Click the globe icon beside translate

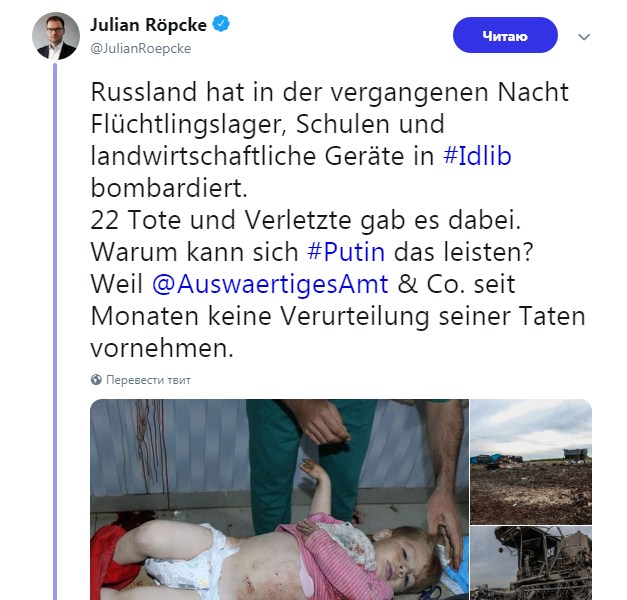[x=96, y=380]
